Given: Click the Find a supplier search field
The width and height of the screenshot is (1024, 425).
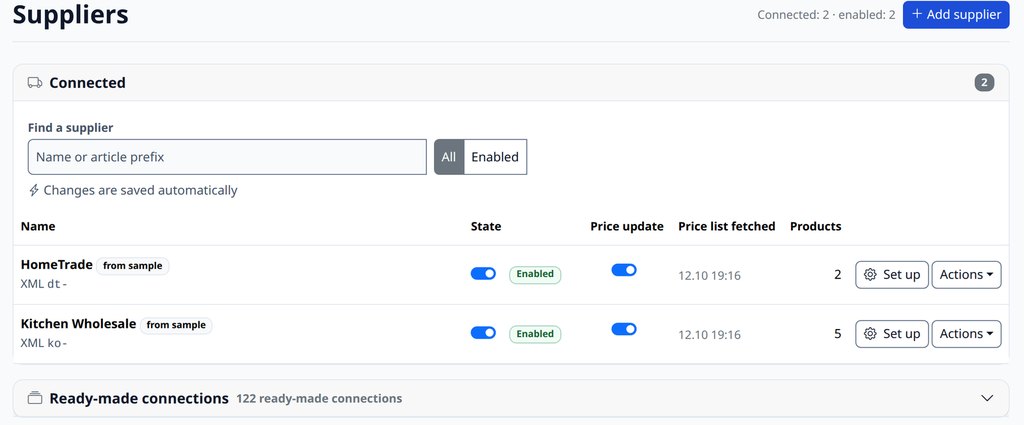Looking at the screenshot, I should (227, 157).
